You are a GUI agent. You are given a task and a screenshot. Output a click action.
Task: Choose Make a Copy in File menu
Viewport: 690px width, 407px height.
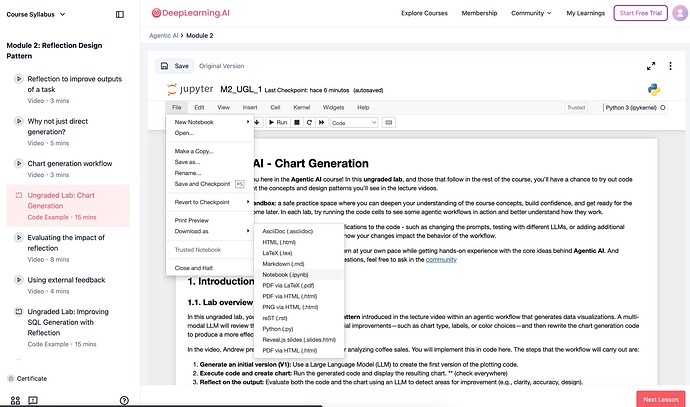[210, 151]
